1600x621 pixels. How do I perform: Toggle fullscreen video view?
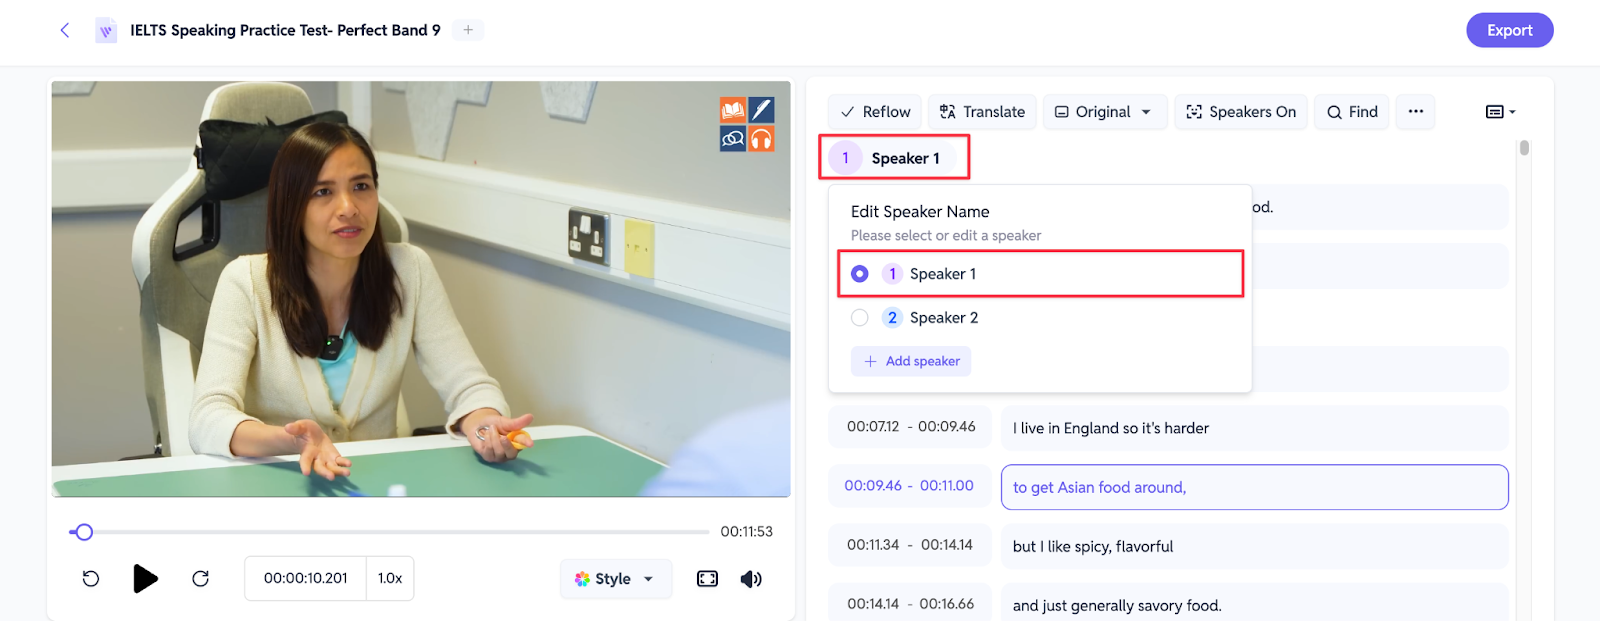707,579
